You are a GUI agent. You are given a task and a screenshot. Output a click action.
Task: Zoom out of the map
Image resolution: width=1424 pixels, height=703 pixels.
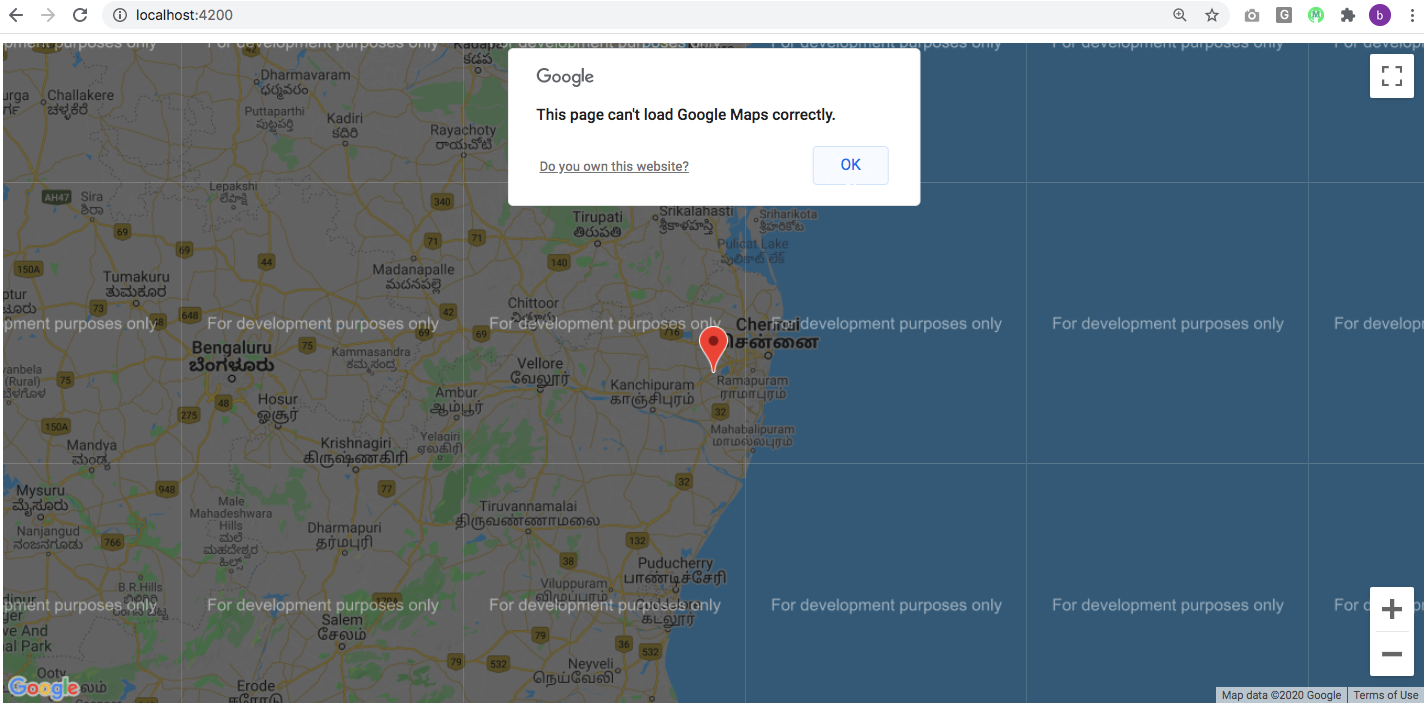point(1391,654)
